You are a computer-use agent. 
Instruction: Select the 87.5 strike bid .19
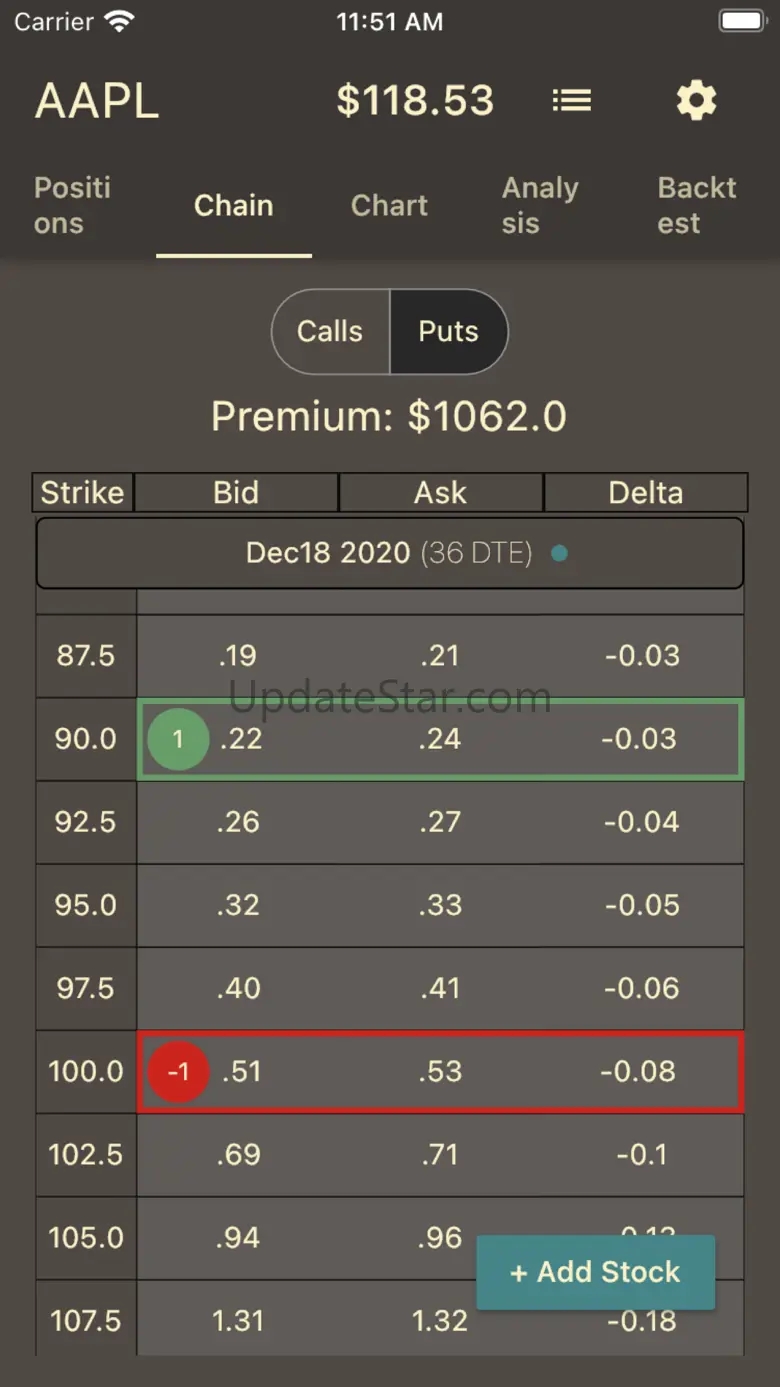point(237,656)
